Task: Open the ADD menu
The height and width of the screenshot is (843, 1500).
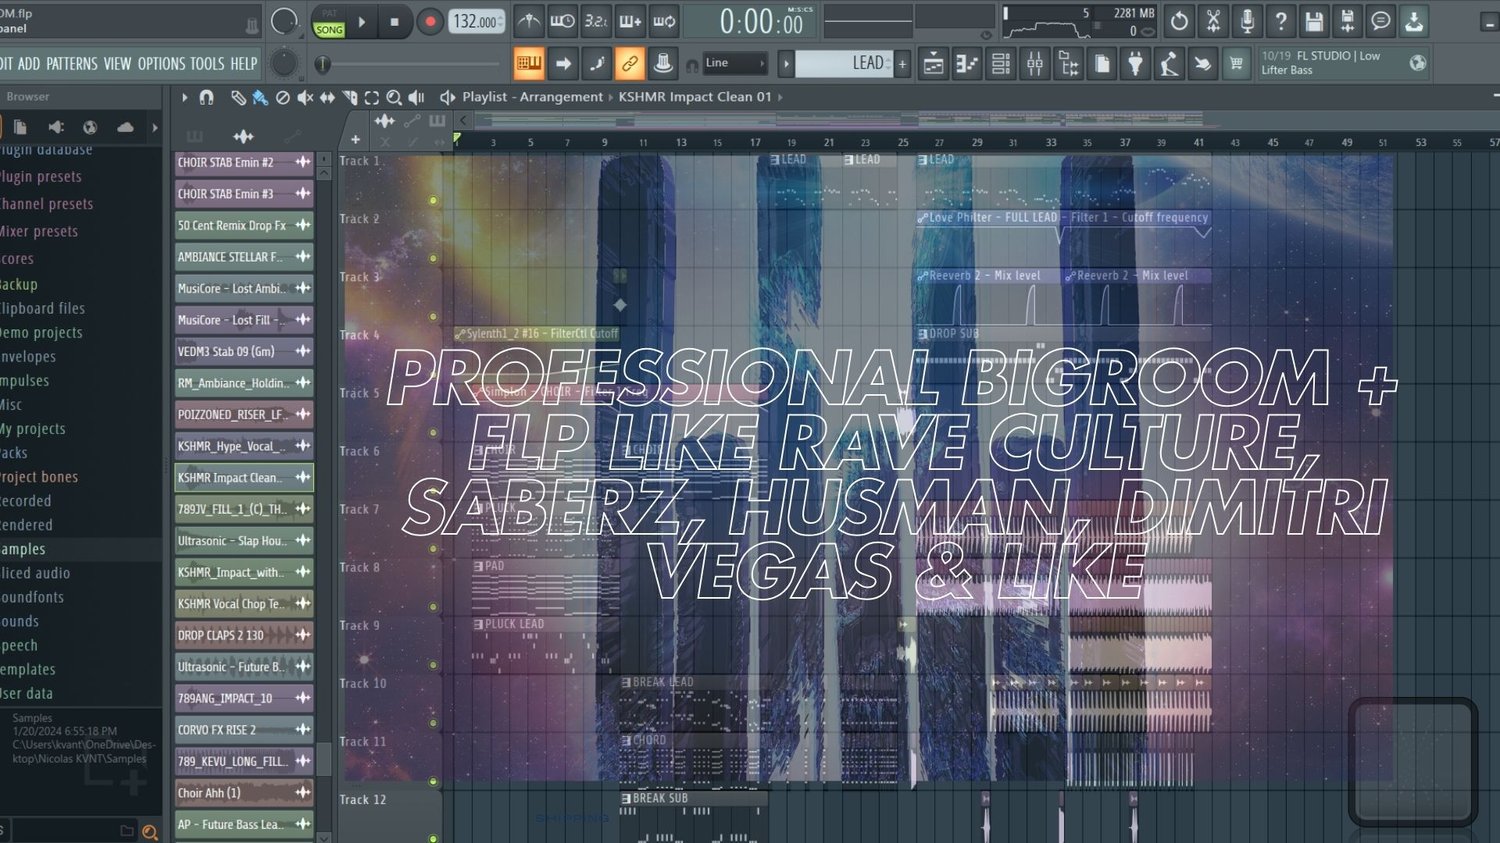Action: pyautogui.click(x=29, y=64)
